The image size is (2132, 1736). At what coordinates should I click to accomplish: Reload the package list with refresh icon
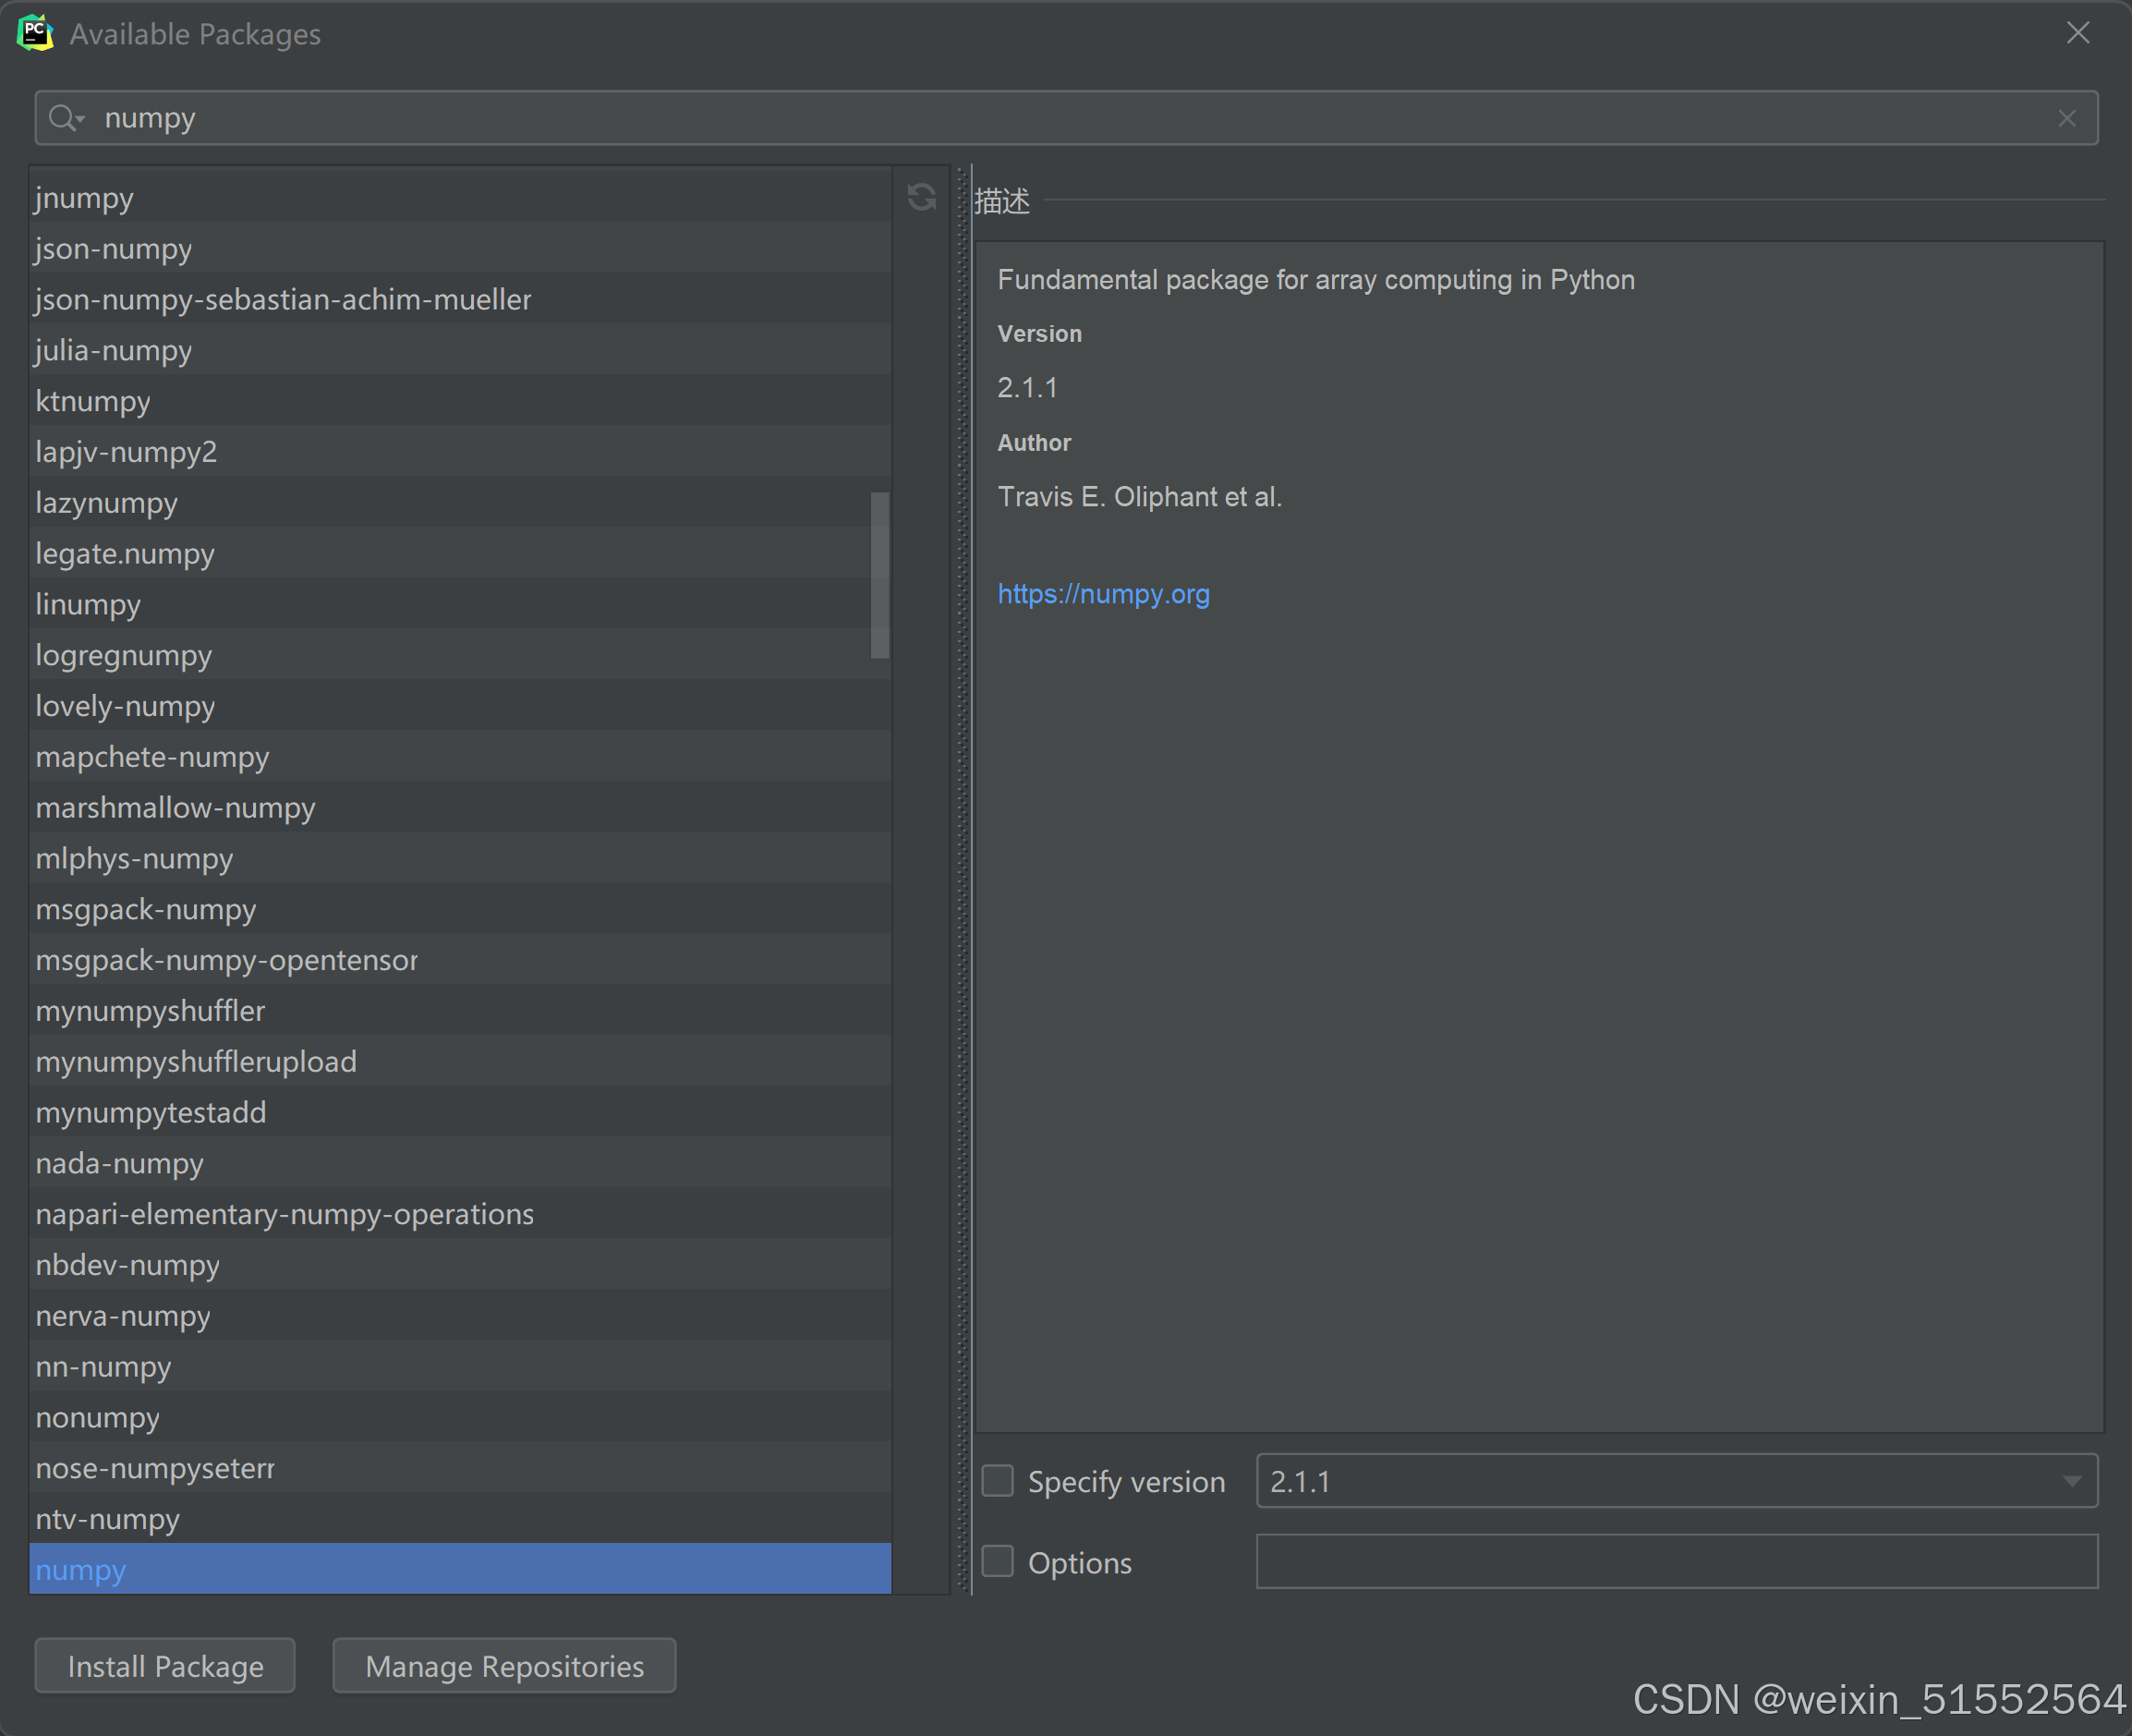(x=921, y=197)
